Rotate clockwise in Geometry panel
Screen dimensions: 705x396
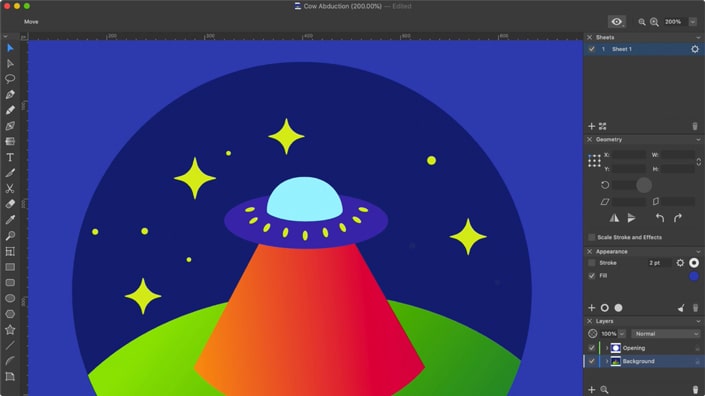tap(678, 218)
